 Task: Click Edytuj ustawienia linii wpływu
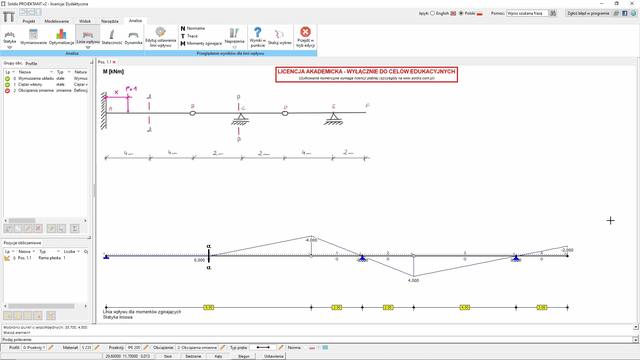pyautogui.click(x=160, y=37)
